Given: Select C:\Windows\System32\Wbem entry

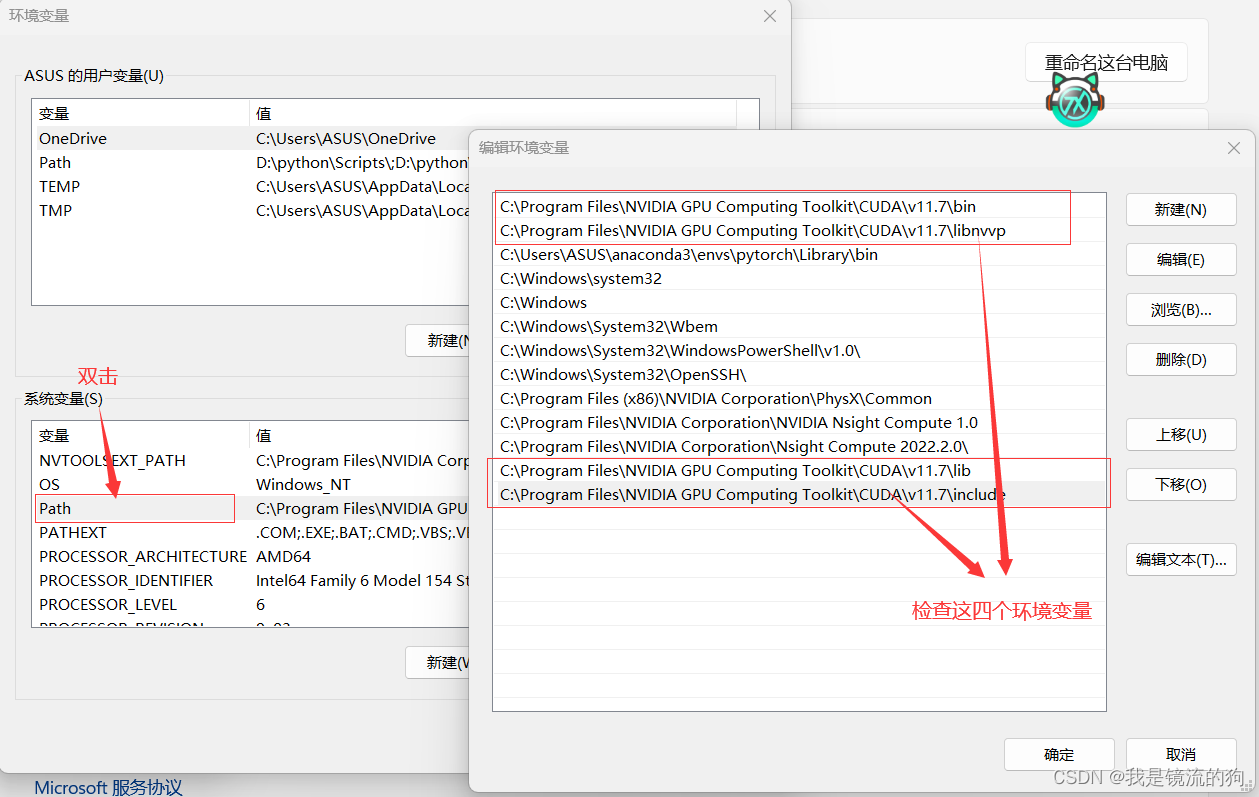Looking at the screenshot, I should [x=800, y=327].
